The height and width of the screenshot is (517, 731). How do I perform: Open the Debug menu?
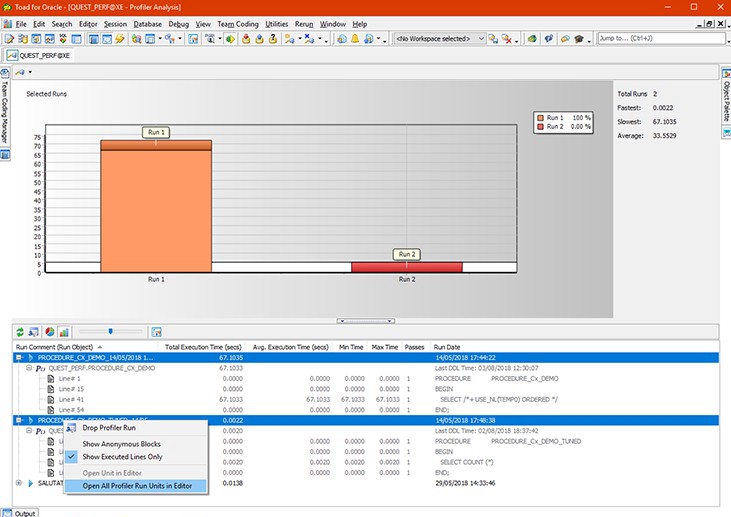179,24
